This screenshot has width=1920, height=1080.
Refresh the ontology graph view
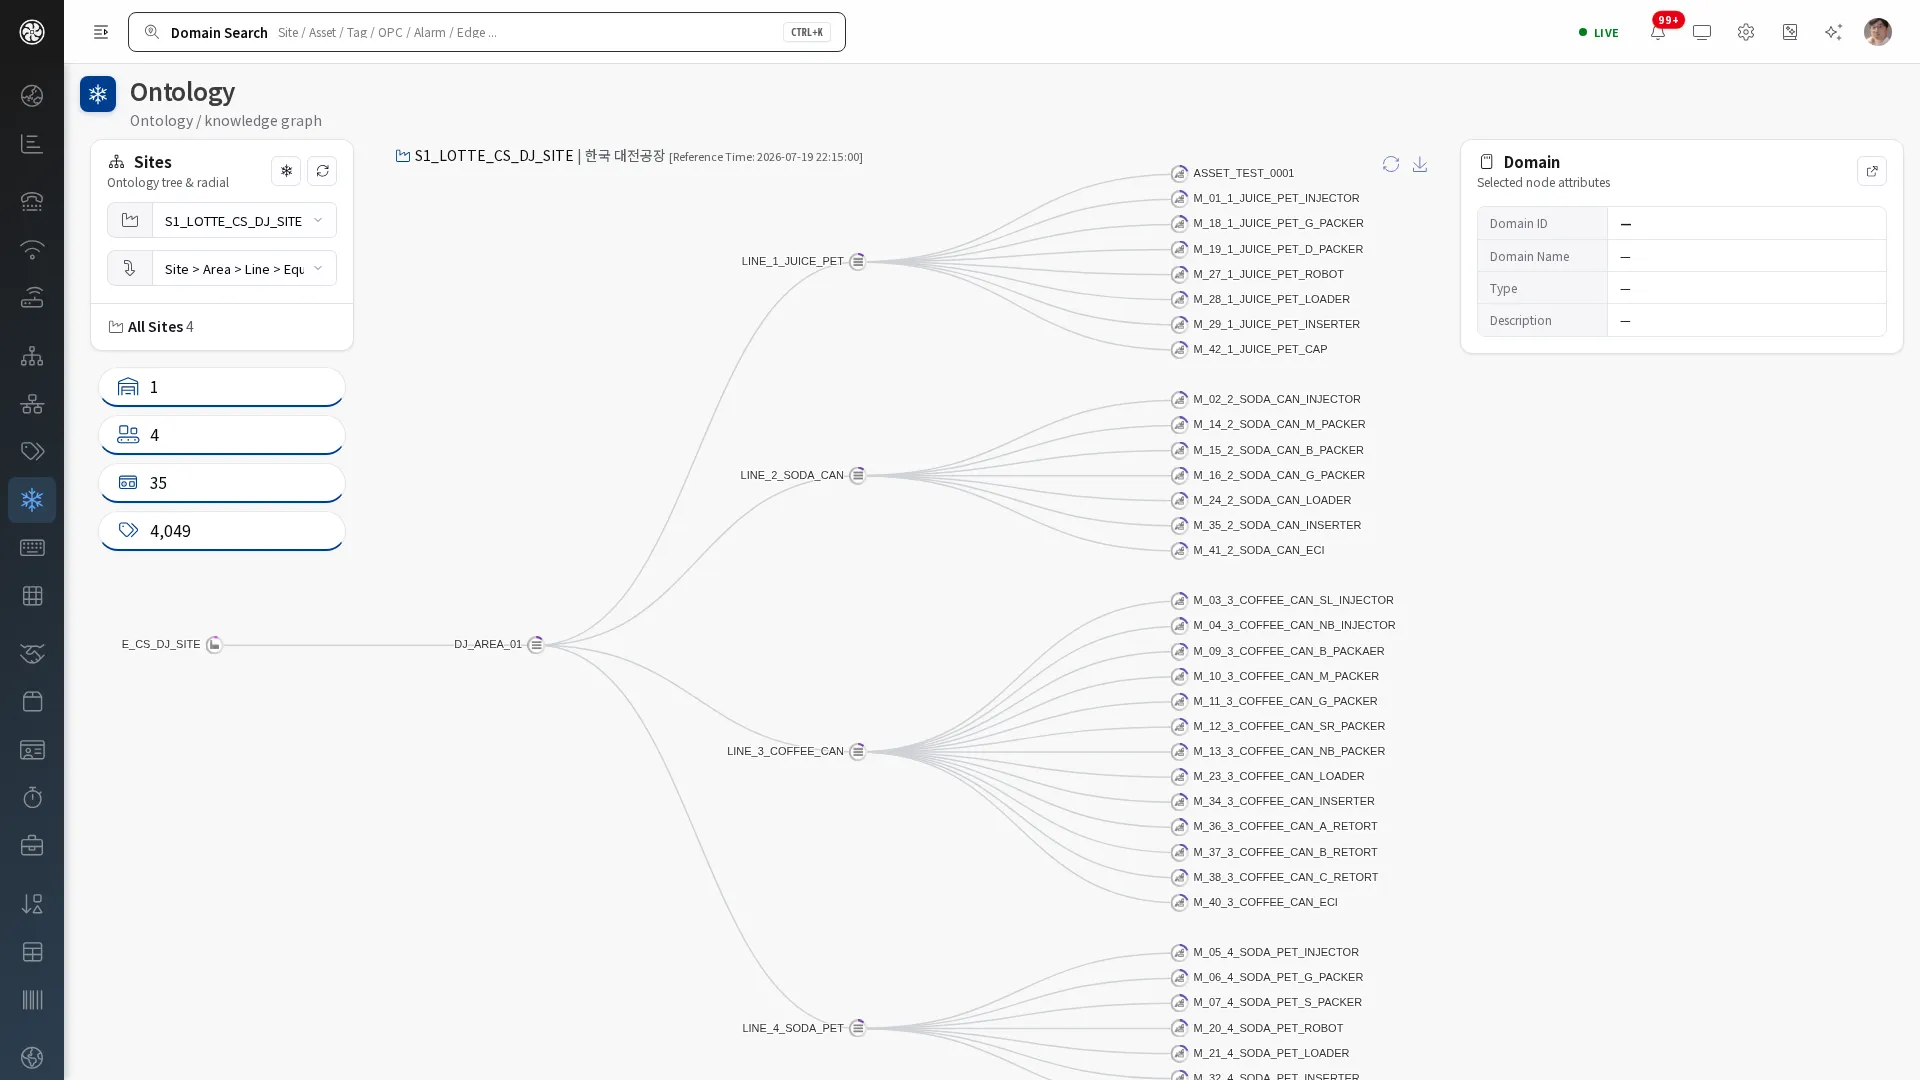coord(1391,164)
